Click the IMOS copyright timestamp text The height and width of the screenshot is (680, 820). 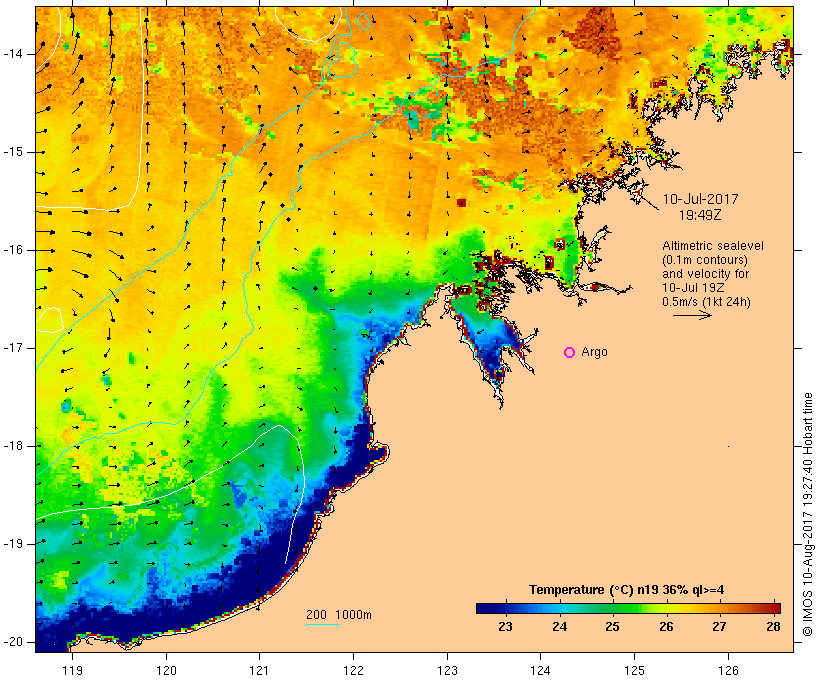[808, 514]
